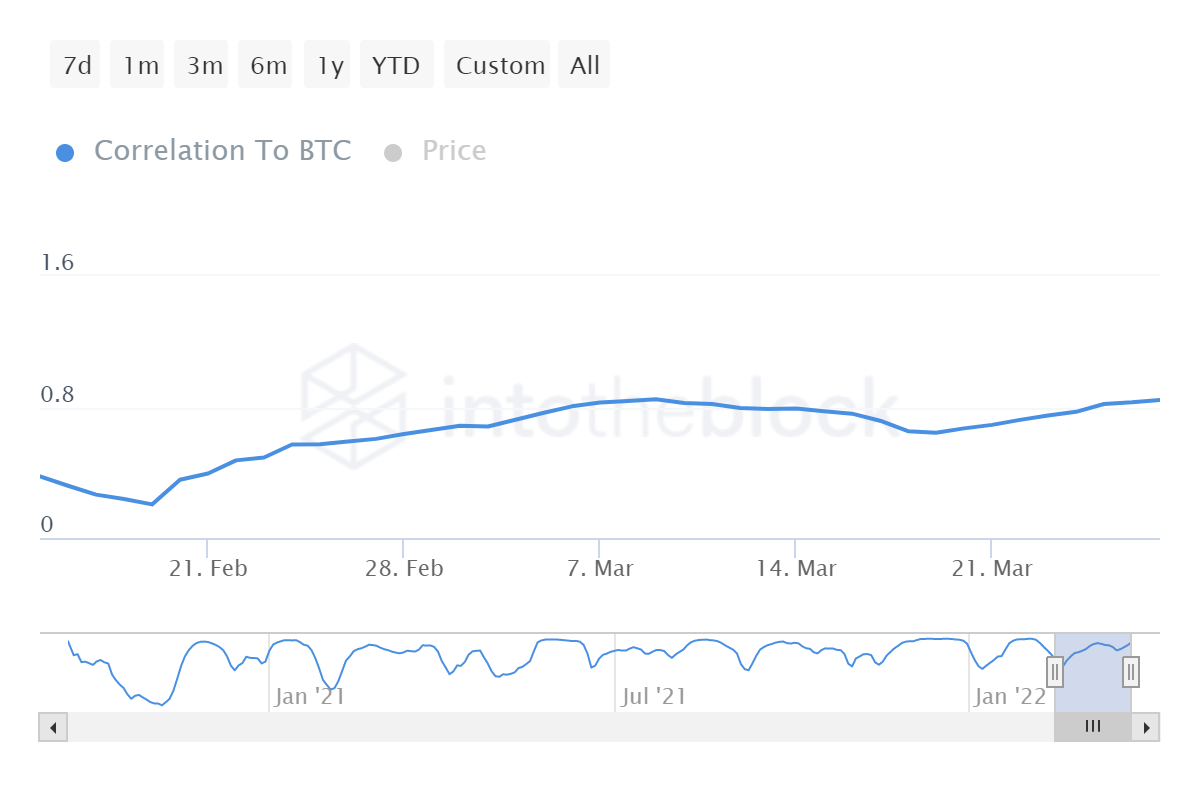Select the YTD range option
The height and width of the screenshot is (800, 1200).
pos(396,64)
